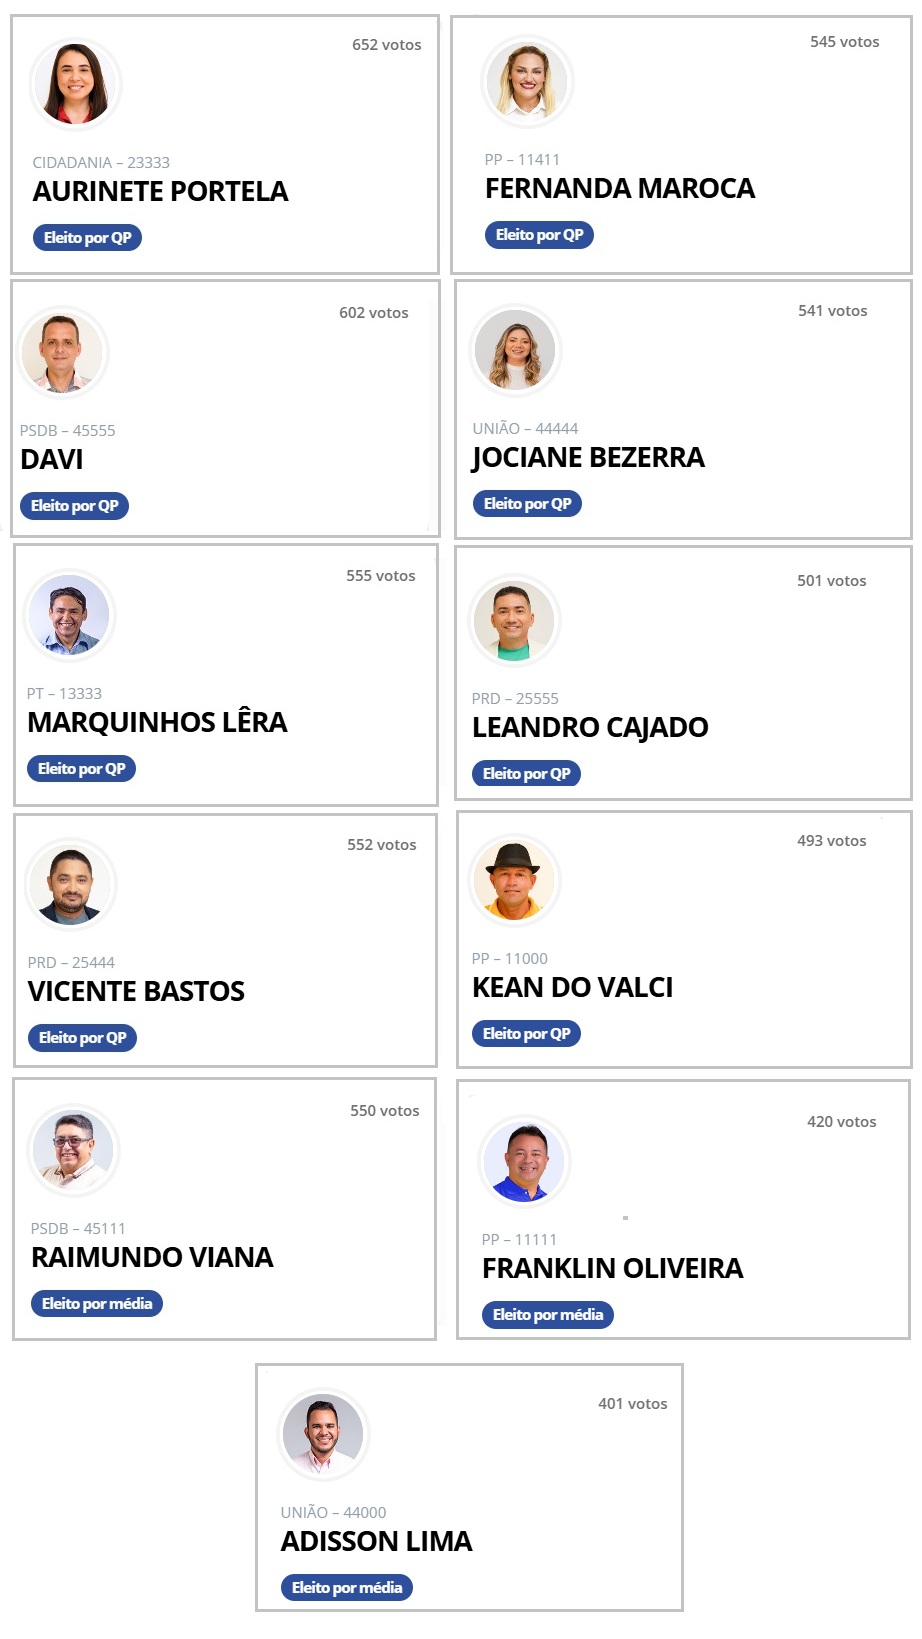Select Marquinhos Lêra's round photo
This screenshot has width=922, height=1639.
(70, 615)
